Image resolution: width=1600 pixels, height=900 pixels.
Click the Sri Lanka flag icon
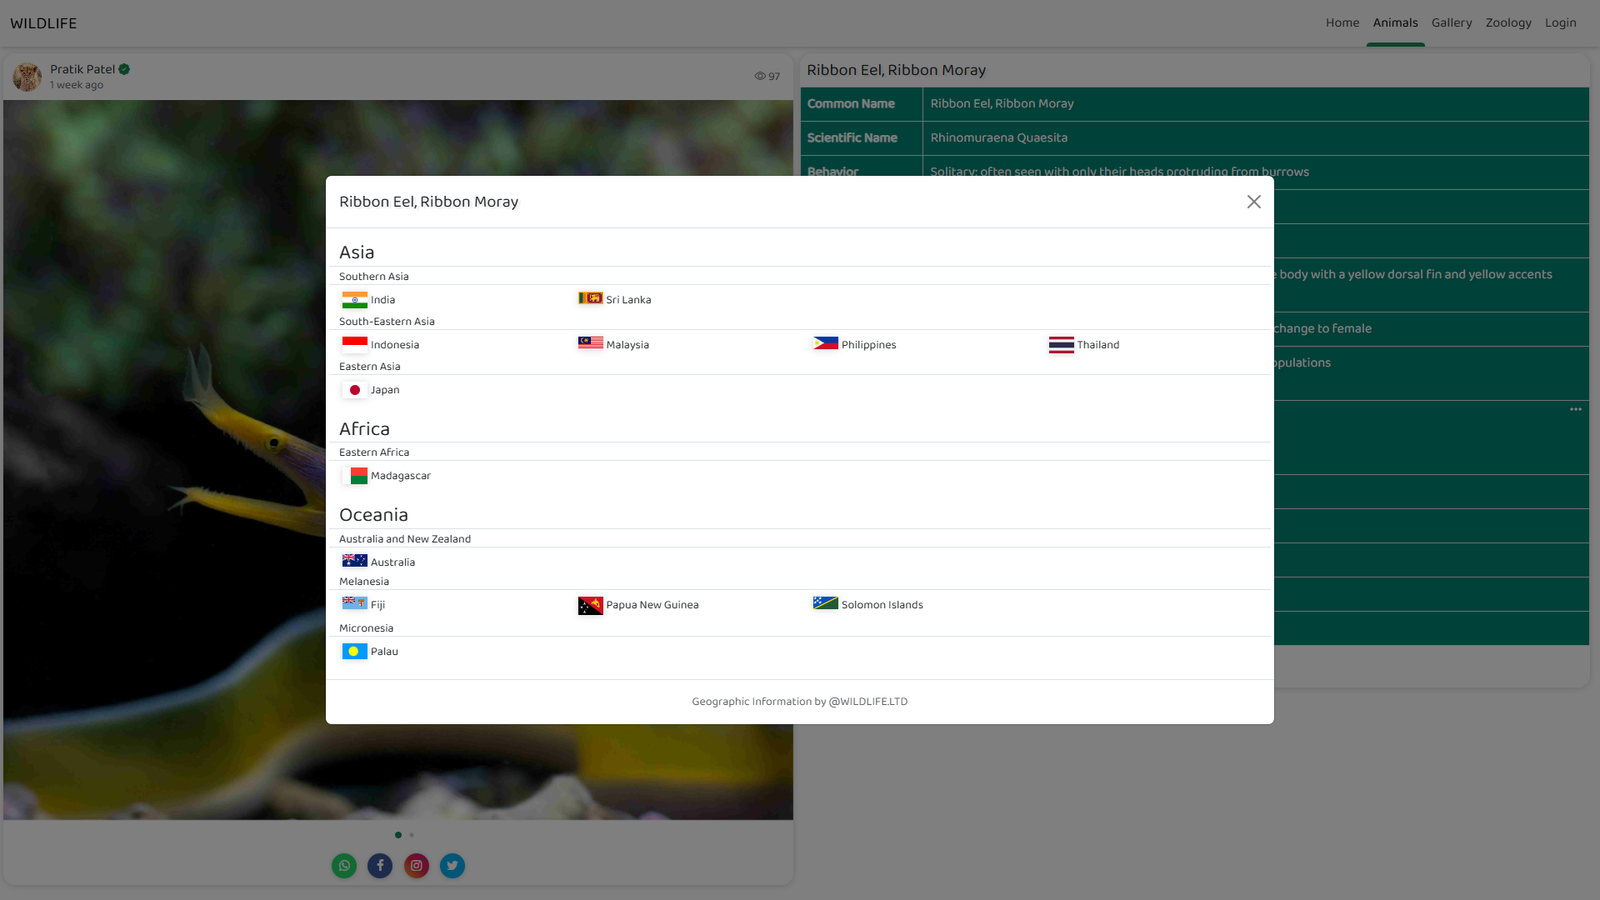click(x=590, y=298)
